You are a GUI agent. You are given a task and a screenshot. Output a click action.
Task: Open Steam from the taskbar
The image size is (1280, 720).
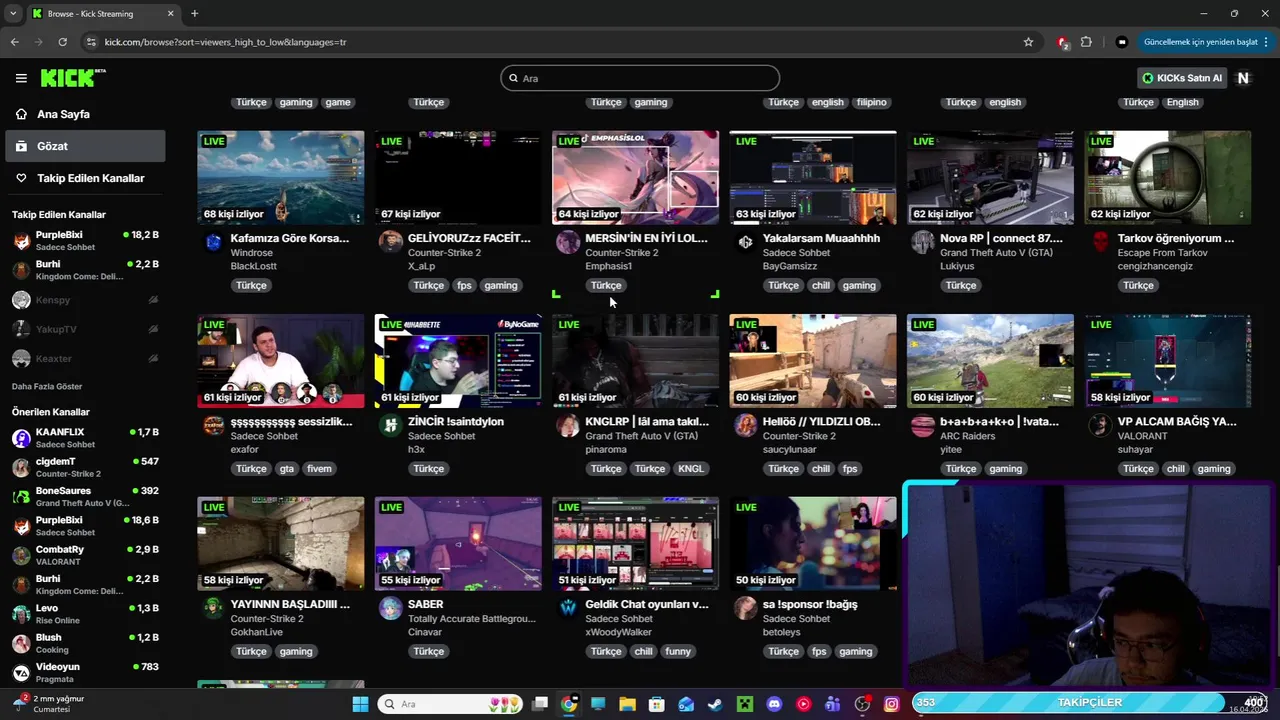click(715, 704)
